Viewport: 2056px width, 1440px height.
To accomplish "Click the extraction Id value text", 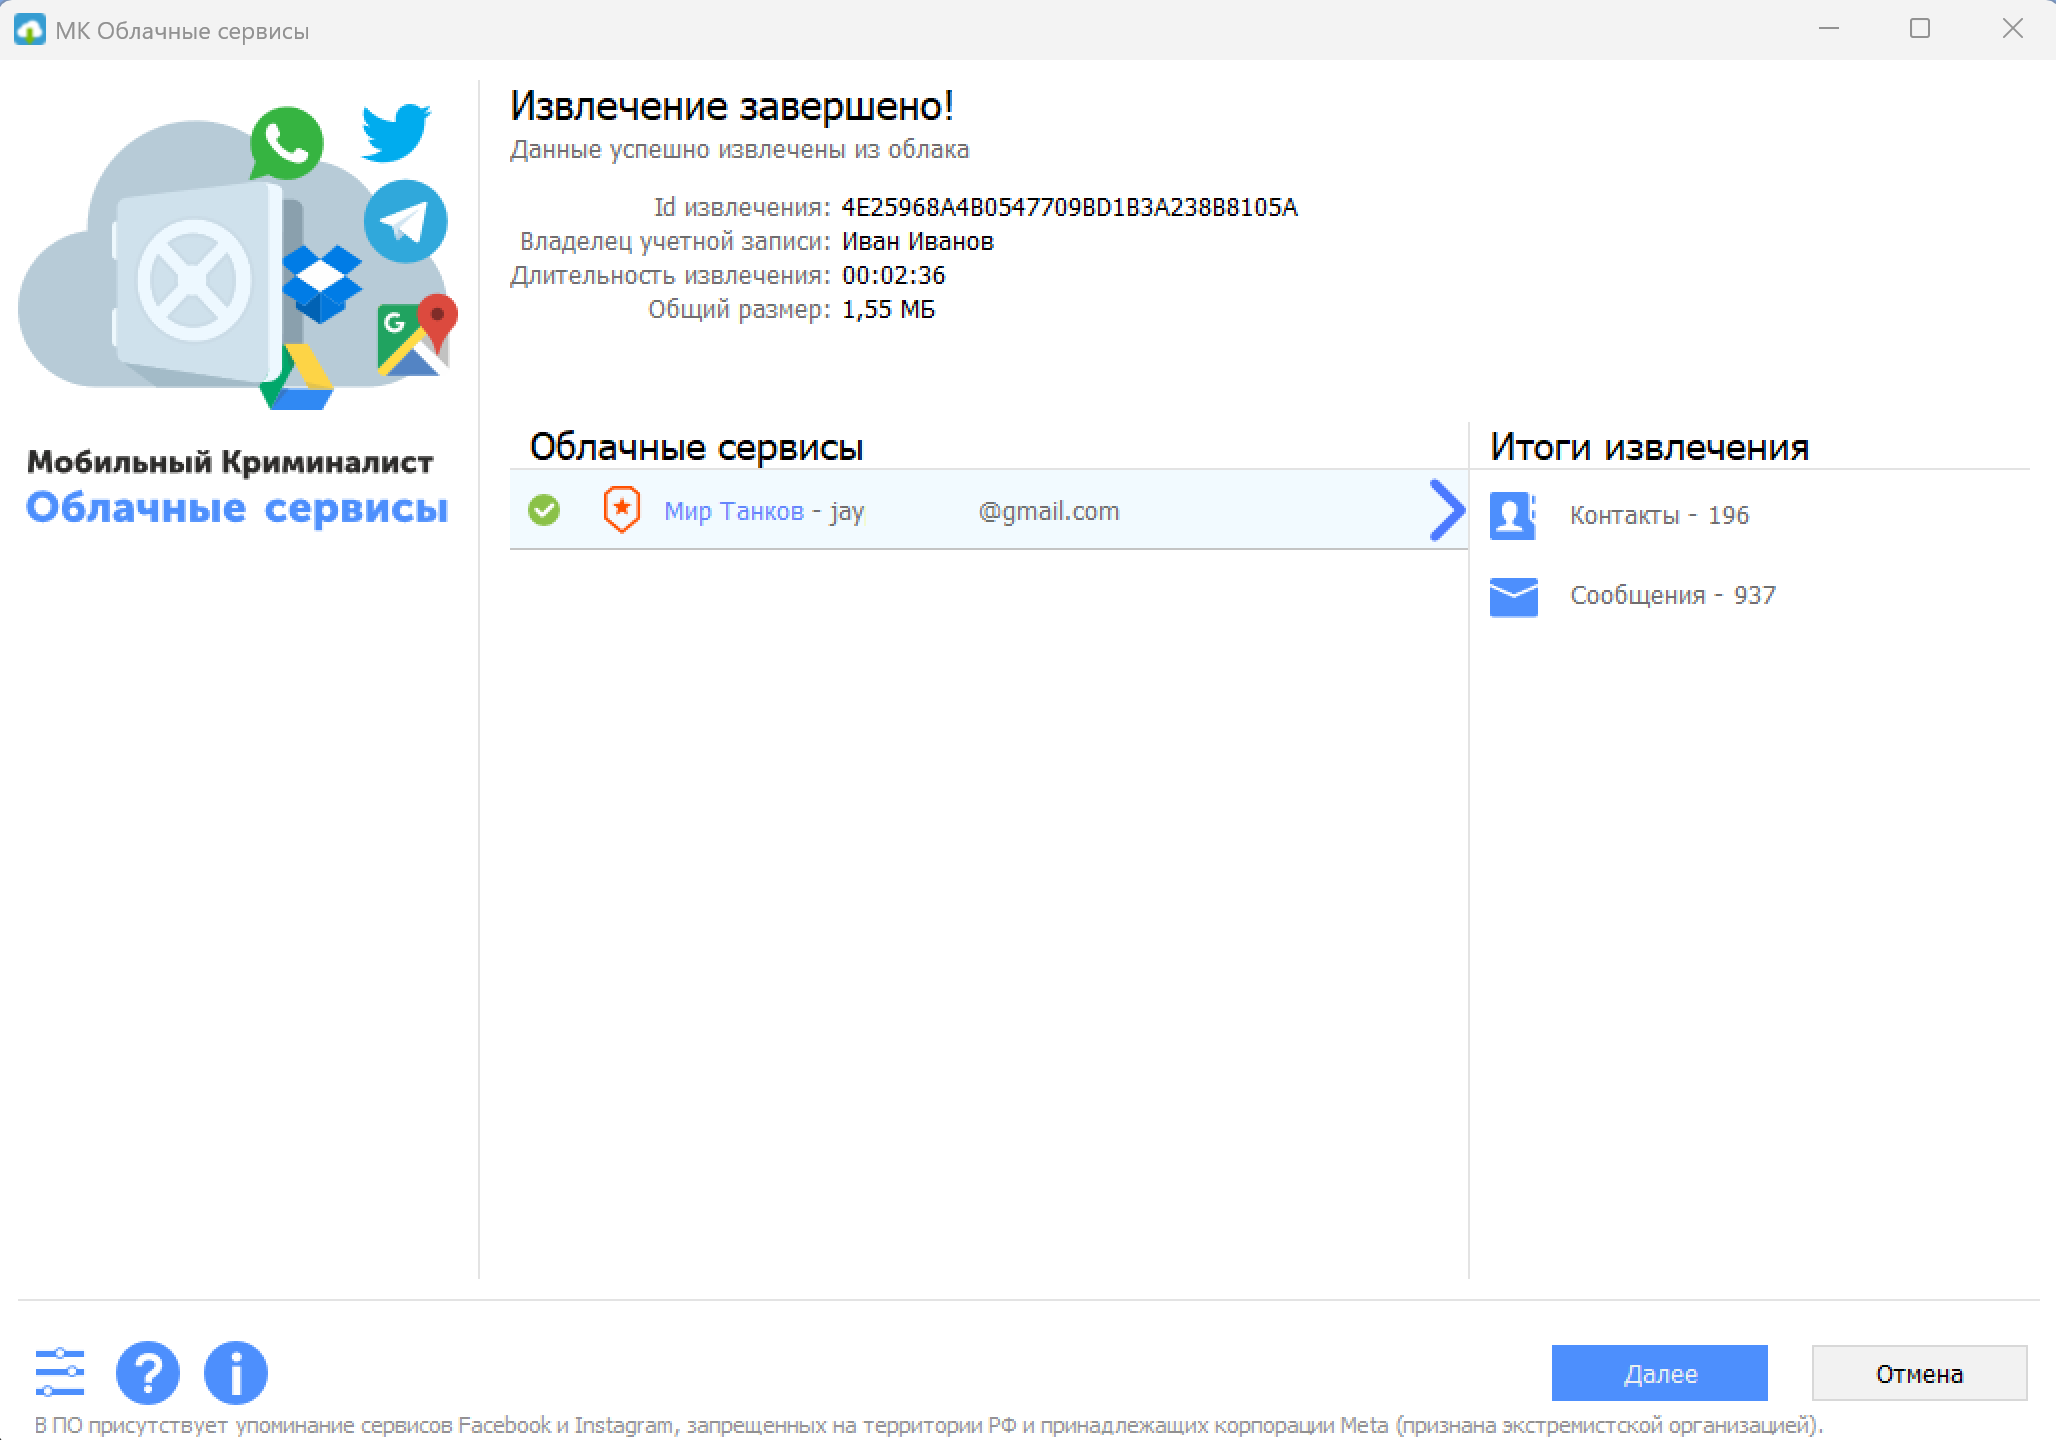I will pos(1069,207).
